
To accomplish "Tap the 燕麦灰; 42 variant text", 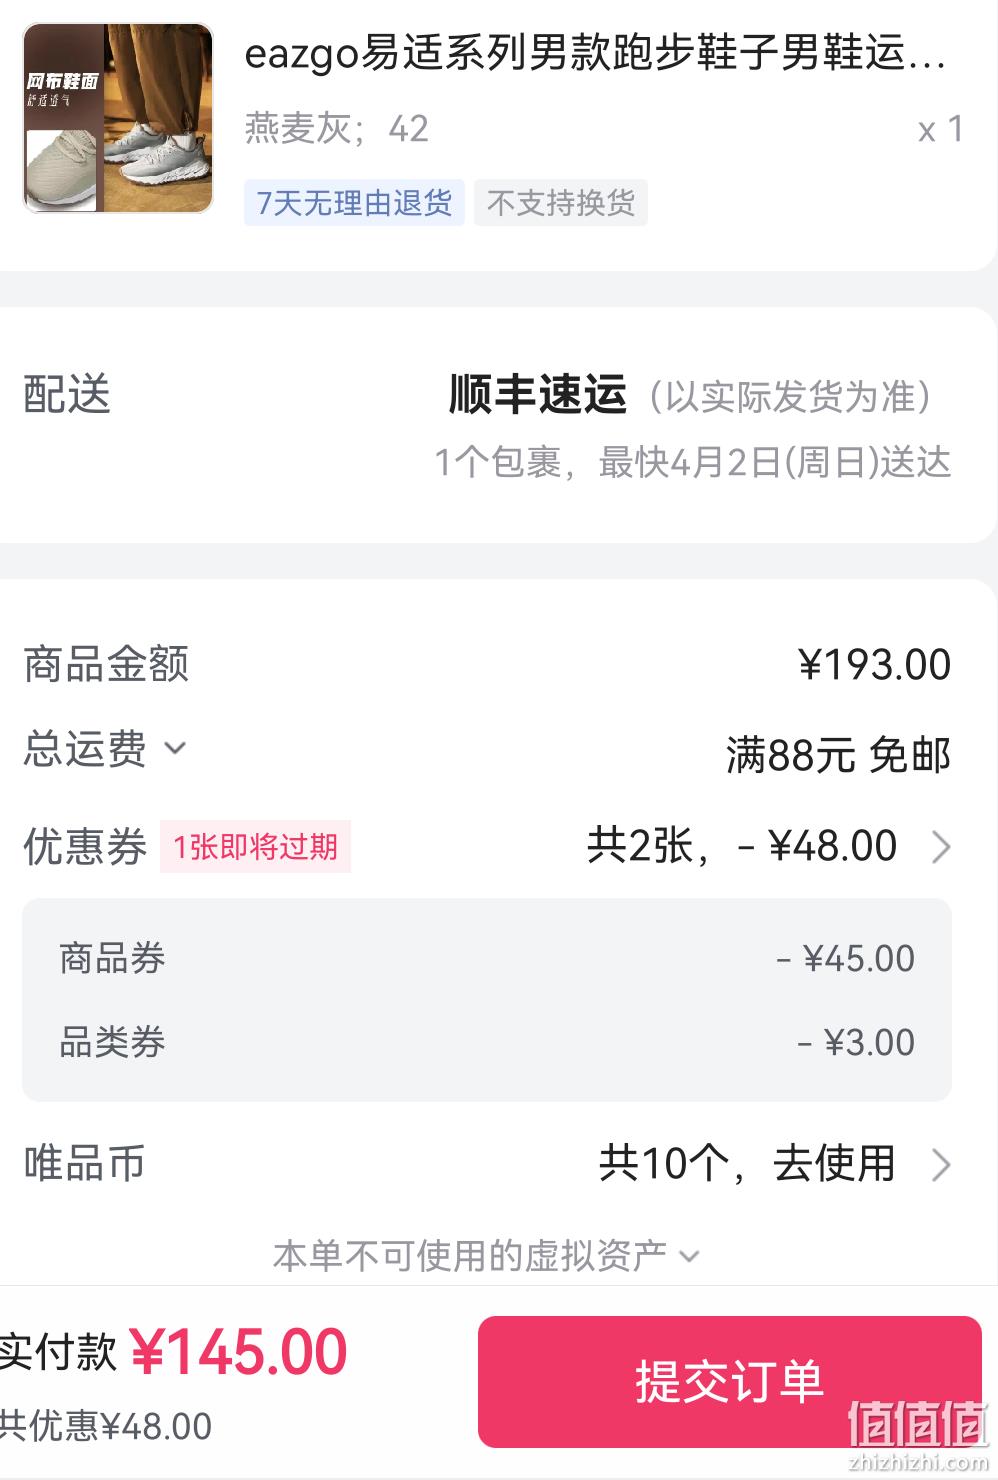I will pyautogui.click(x=337, y=129).
